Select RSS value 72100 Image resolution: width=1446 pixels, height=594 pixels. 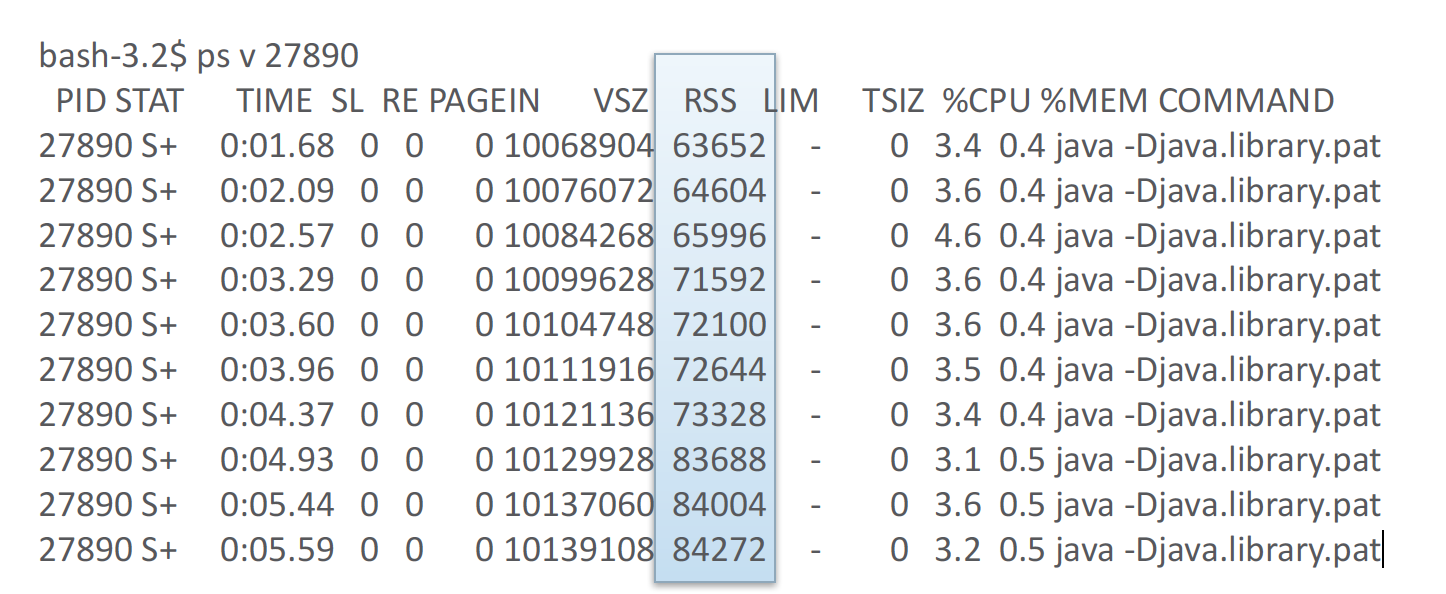point(719,325)
